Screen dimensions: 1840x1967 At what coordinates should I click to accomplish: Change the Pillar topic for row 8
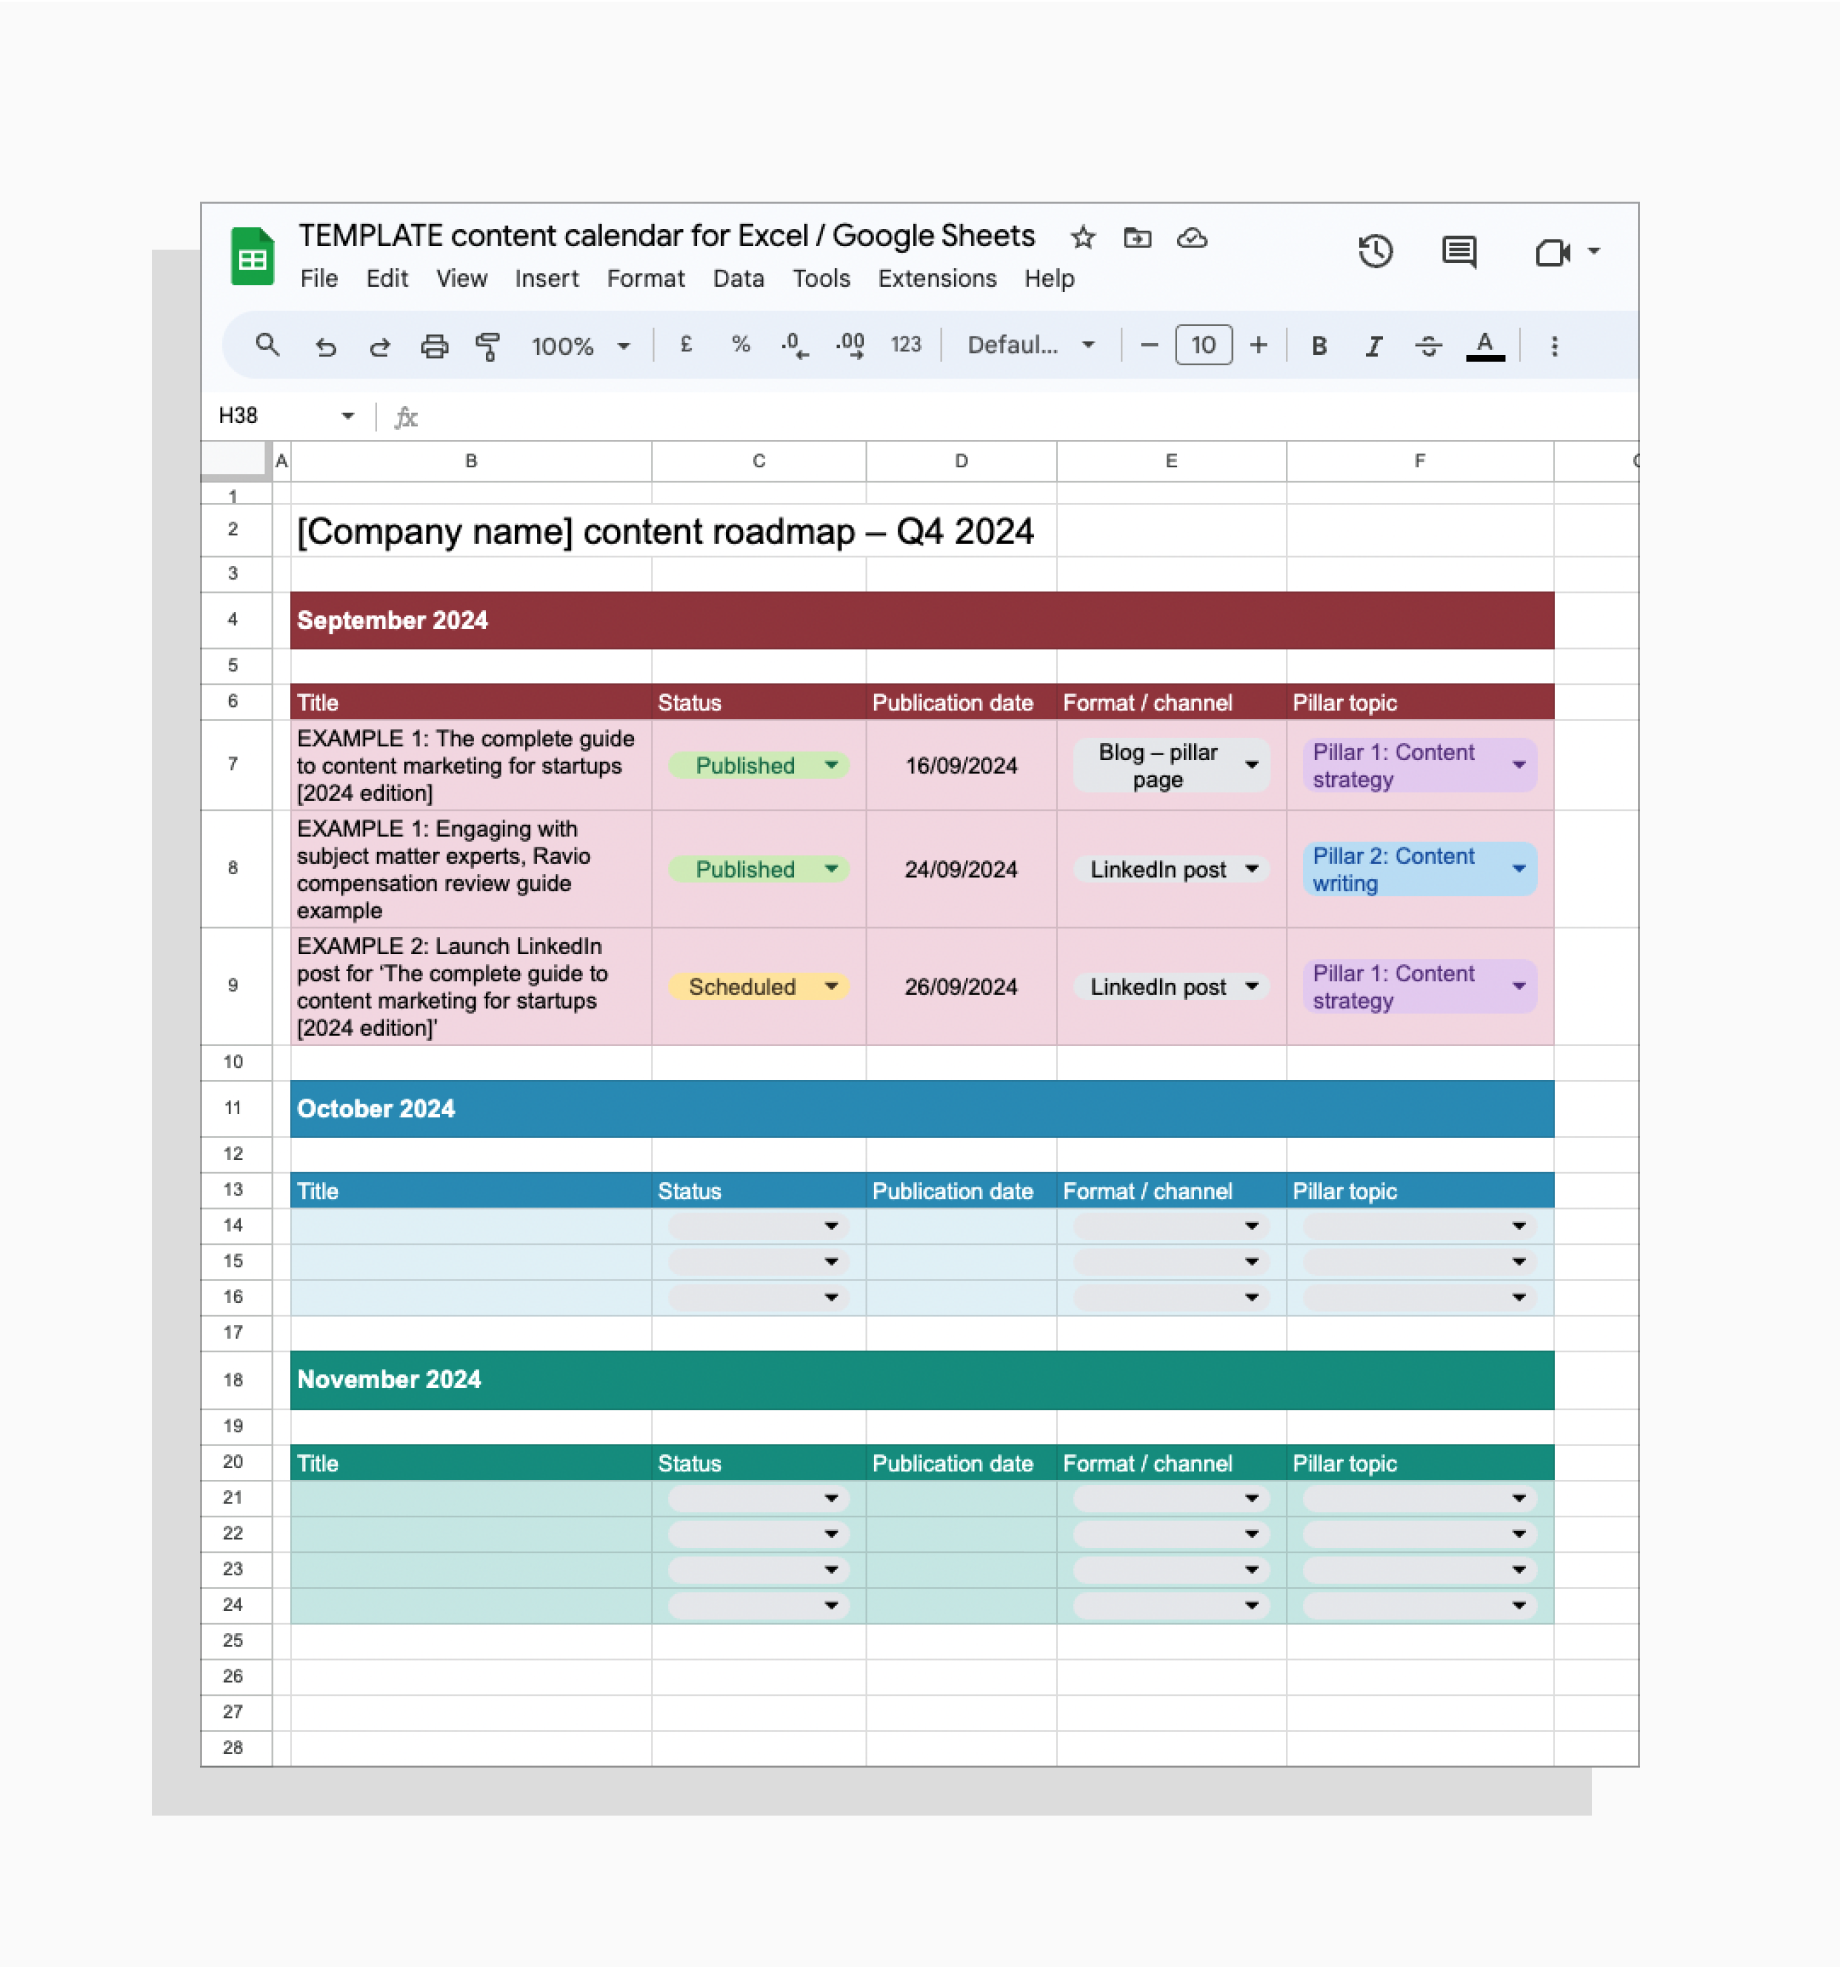coord(1520,869)
